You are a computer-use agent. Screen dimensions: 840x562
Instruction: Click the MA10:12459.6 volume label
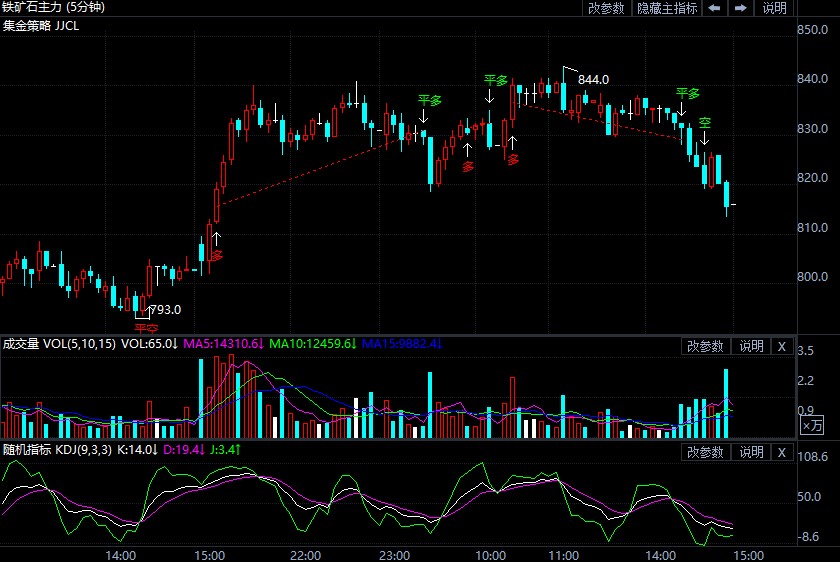[313, 343]
